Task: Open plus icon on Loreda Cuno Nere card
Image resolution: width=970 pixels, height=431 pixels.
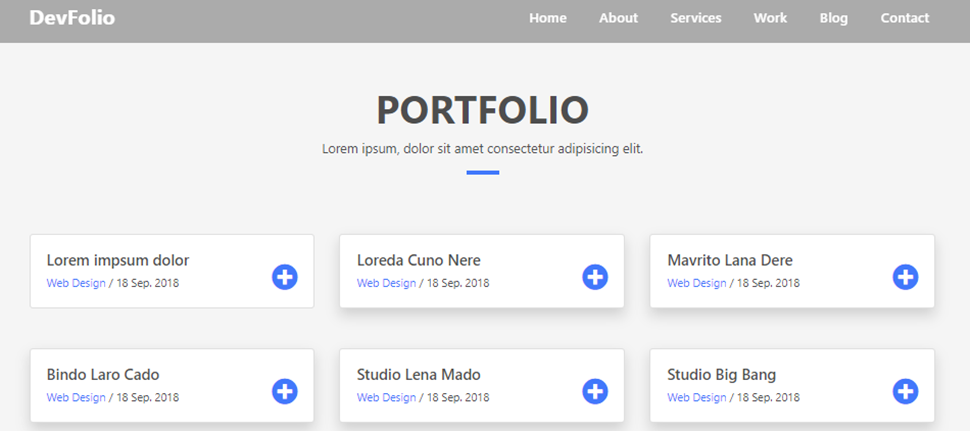Action: (595, 277)
